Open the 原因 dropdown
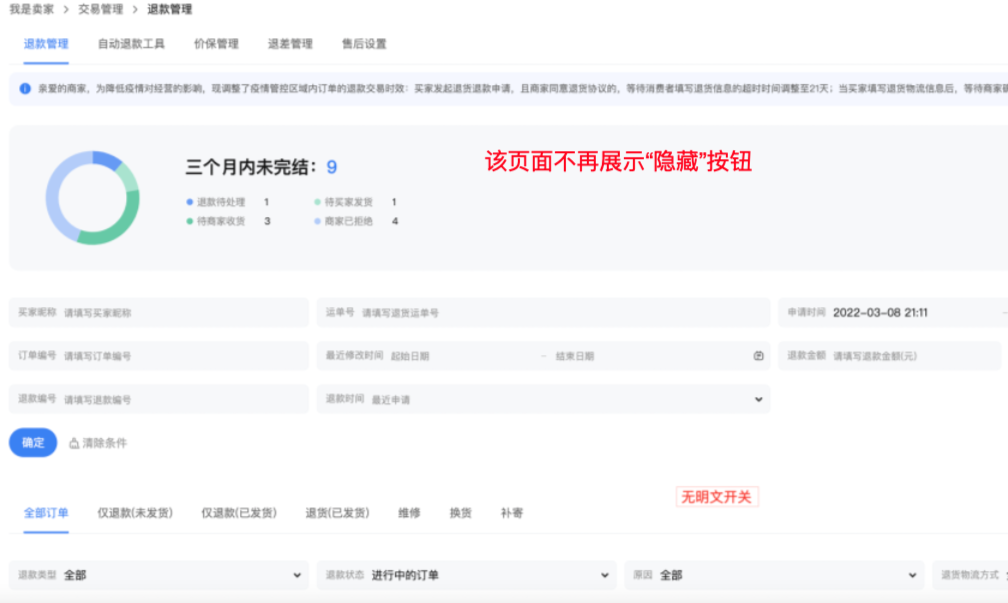Screen dimensions: 1008x603 912,575
